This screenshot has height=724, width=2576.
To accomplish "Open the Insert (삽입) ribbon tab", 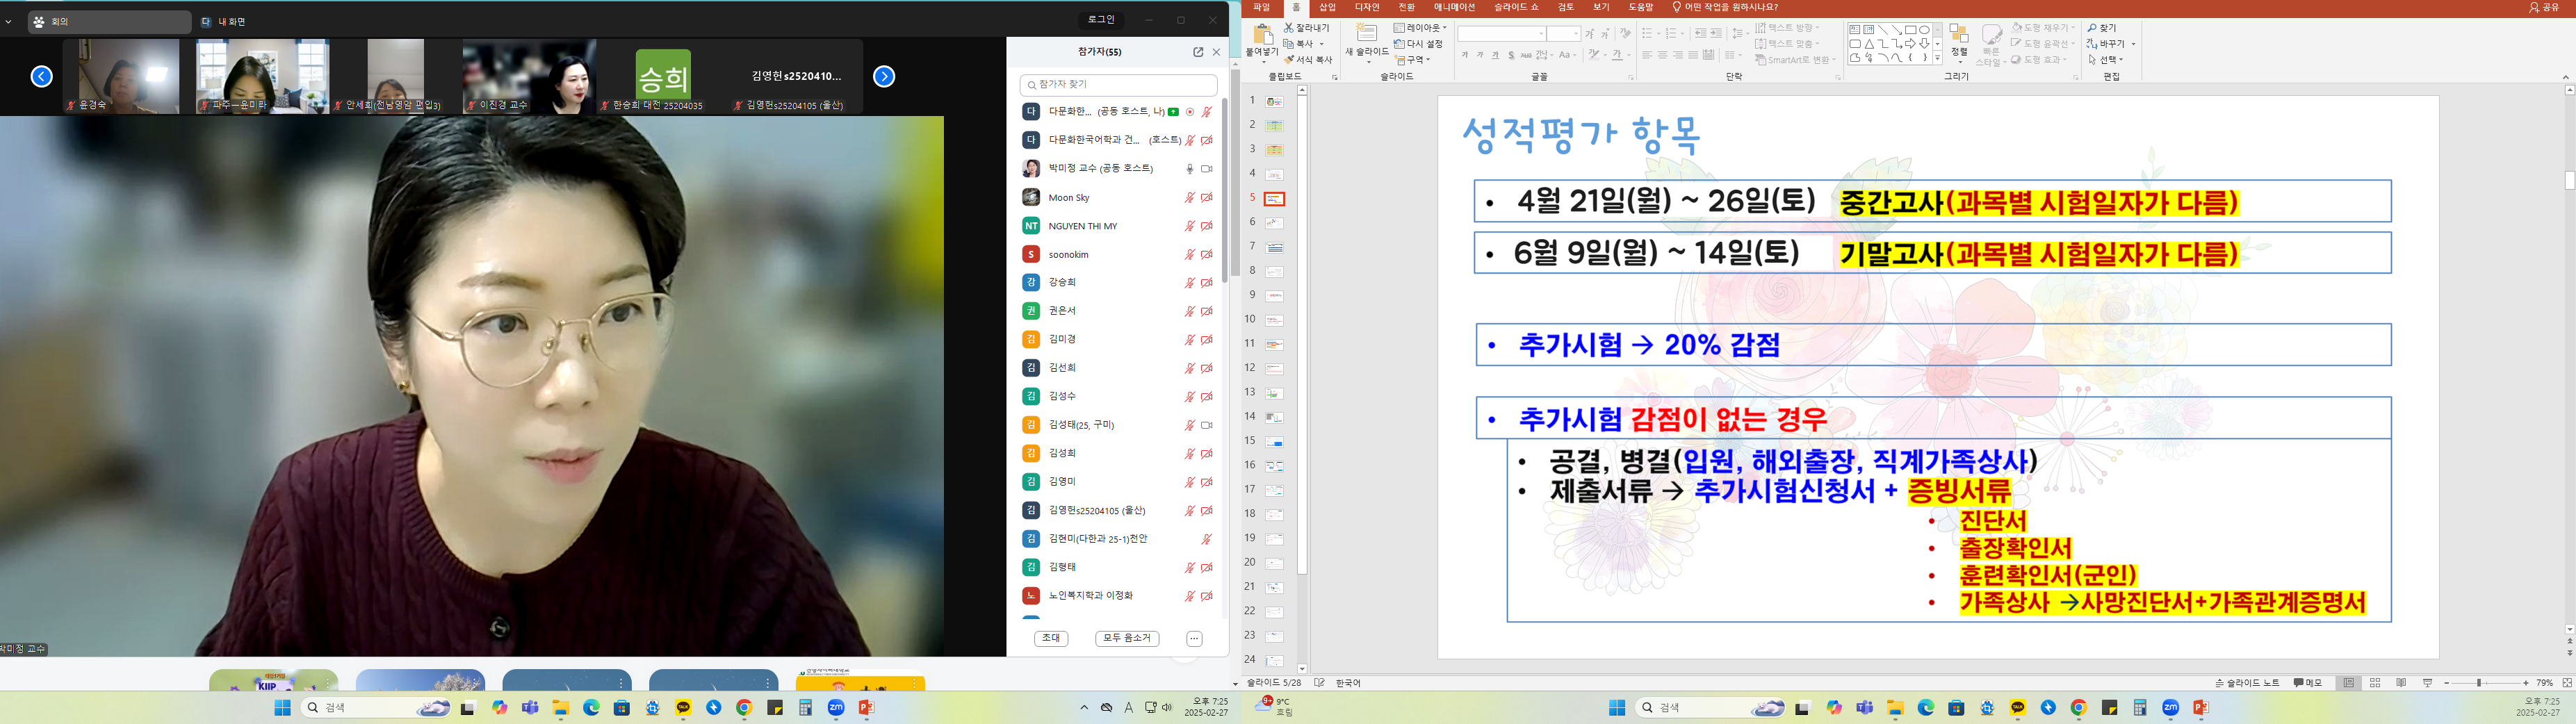I will click(x=1327, y=8).
